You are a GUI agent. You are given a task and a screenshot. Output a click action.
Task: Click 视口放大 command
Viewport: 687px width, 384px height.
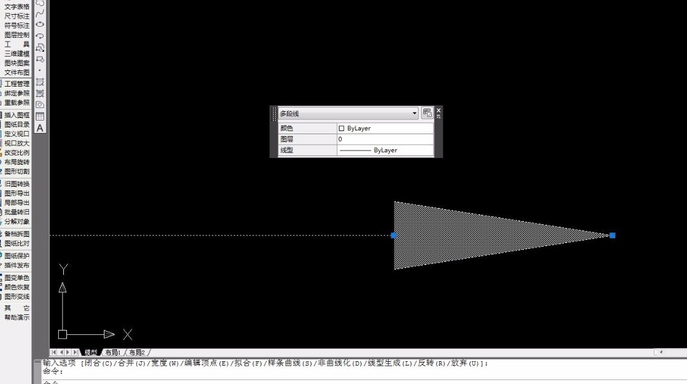(x=16, y=143)
